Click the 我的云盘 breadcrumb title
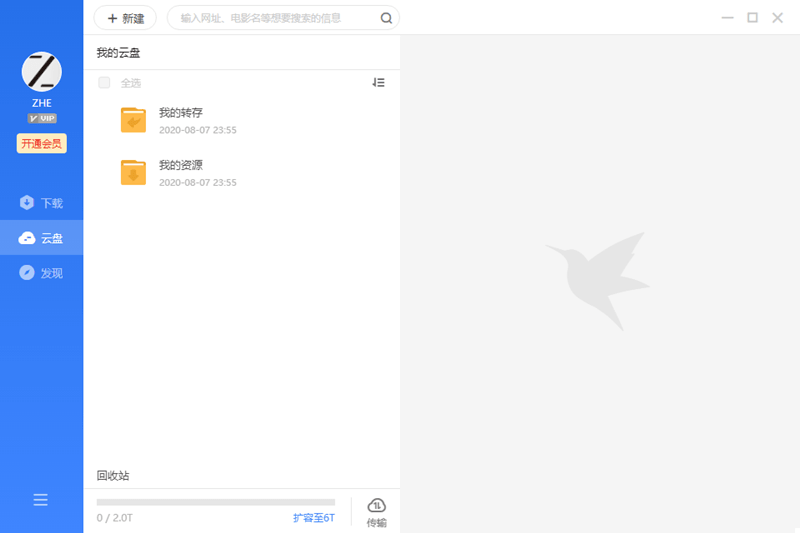The width and height of the screenshot is (800, 533). [x=118, y=53]
